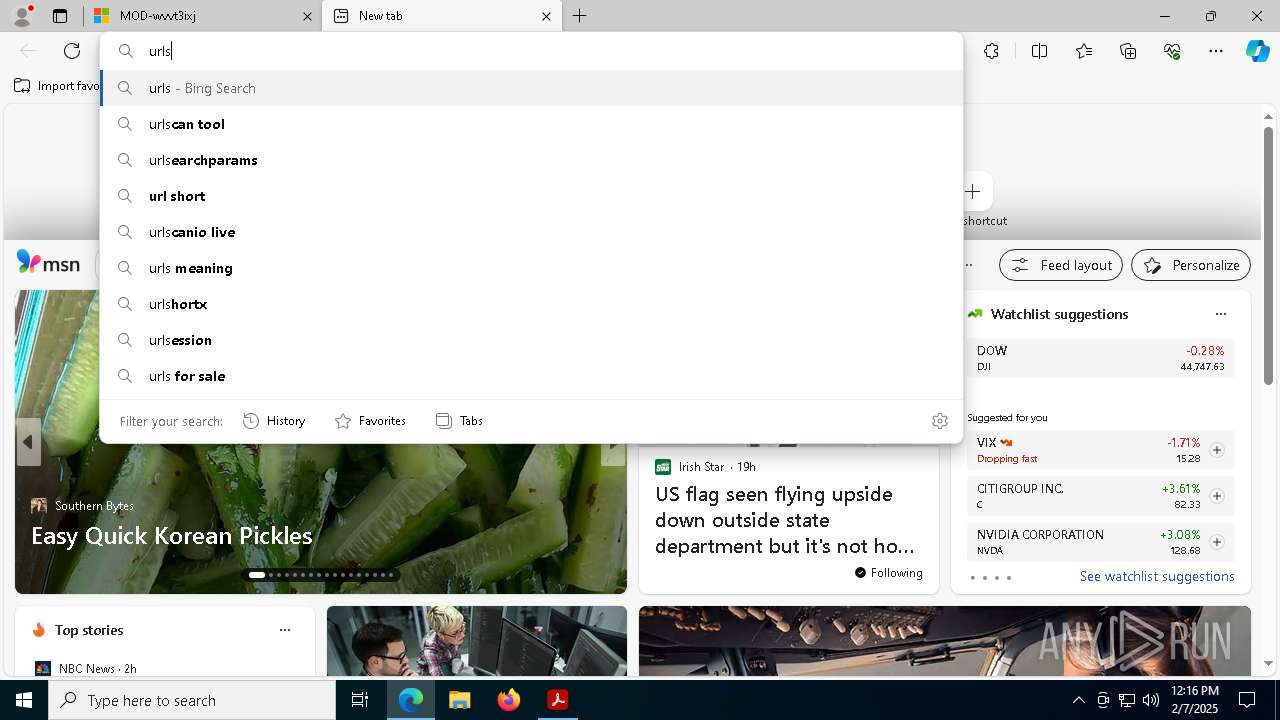
Task: Open Adobe Acrobat from taskbar
Action: pyautogui.click(x=557, y=700)
